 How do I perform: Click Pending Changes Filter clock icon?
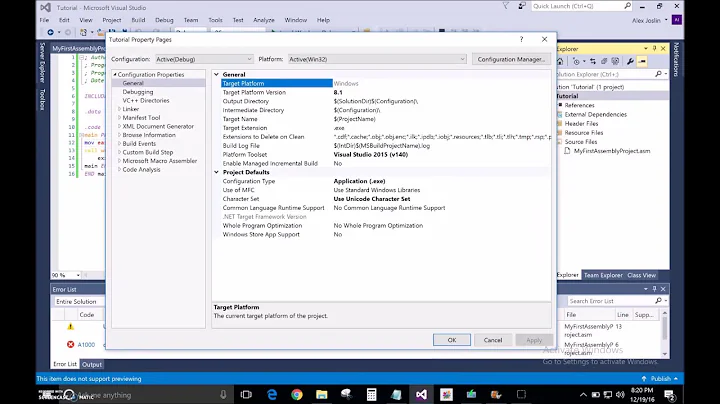click(576, 62)
